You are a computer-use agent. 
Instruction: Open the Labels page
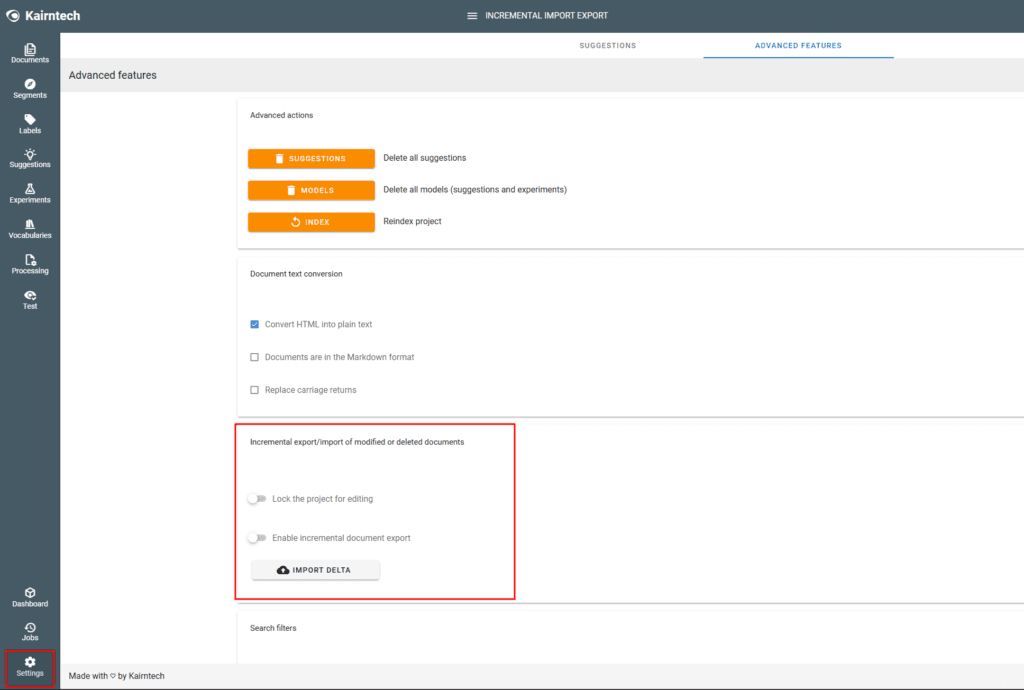(x=30, y=124)
